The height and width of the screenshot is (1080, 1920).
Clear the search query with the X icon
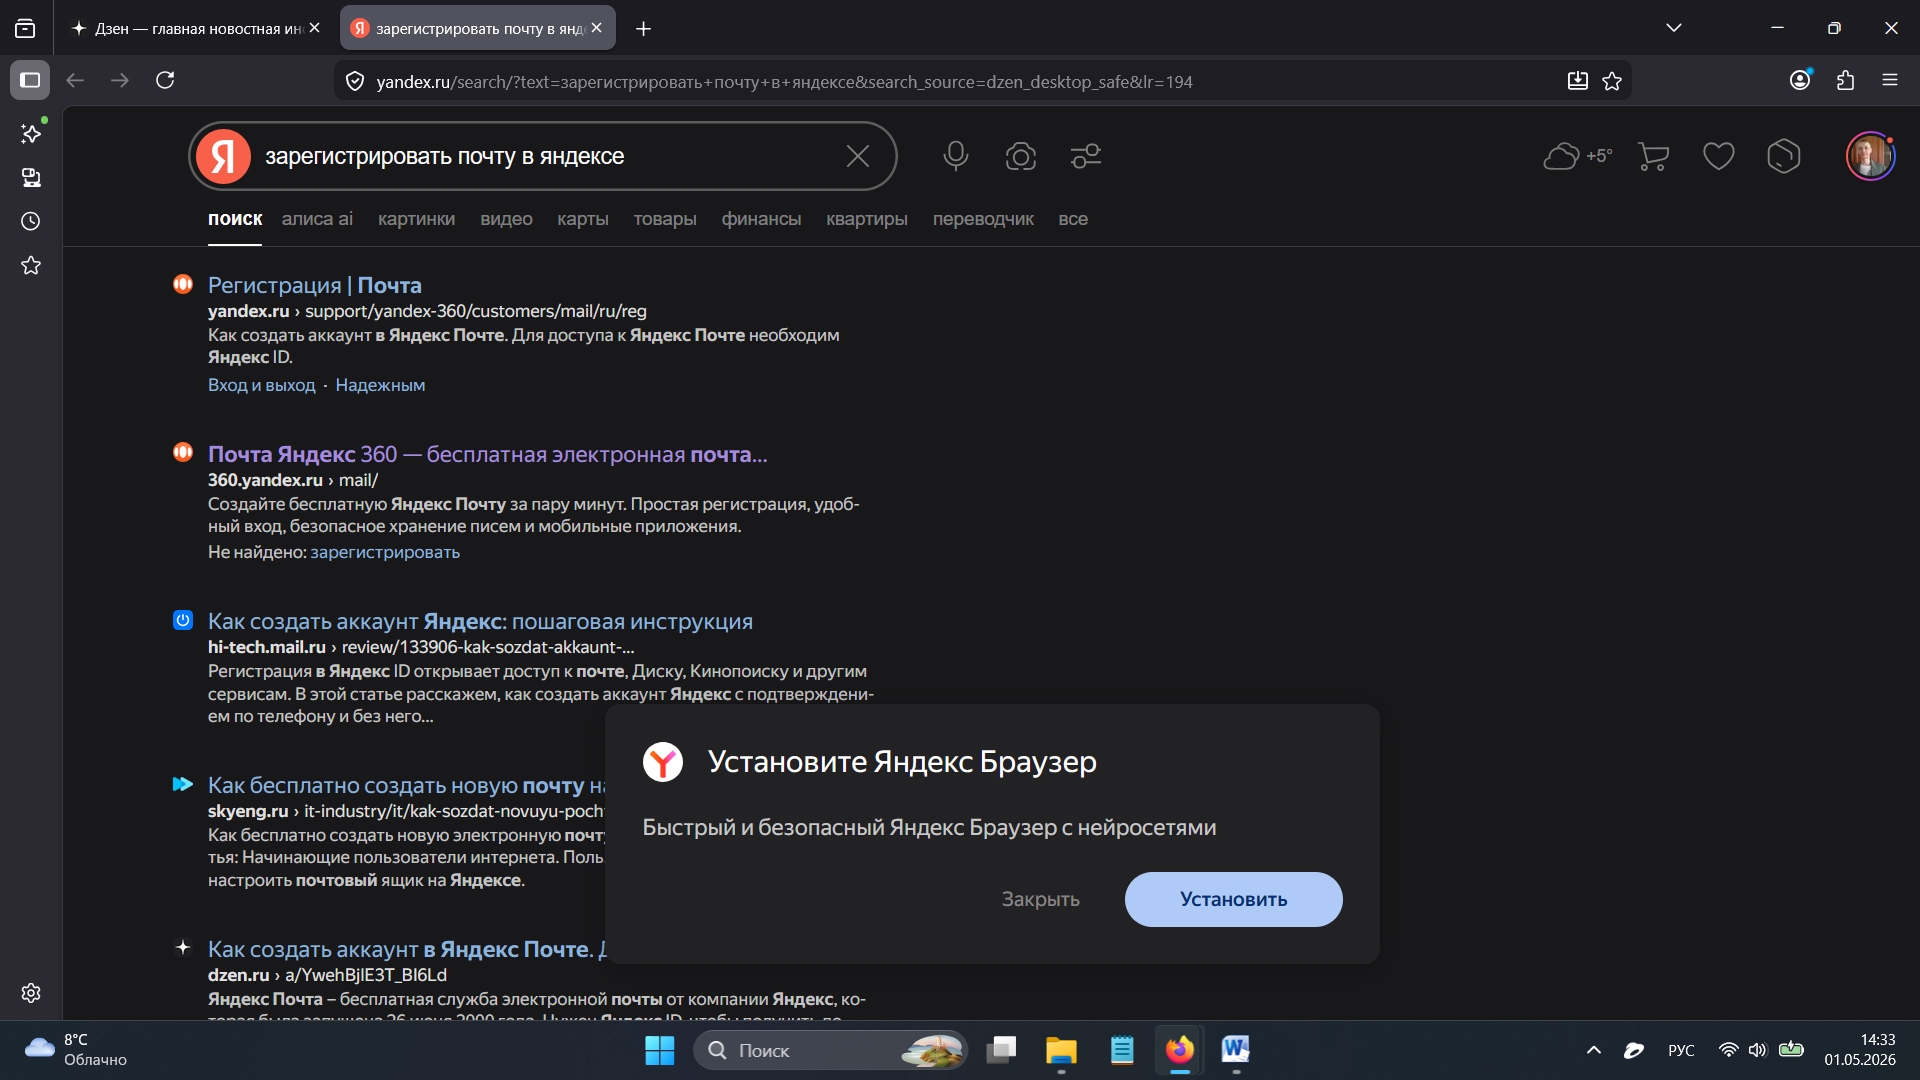point(858,156)
